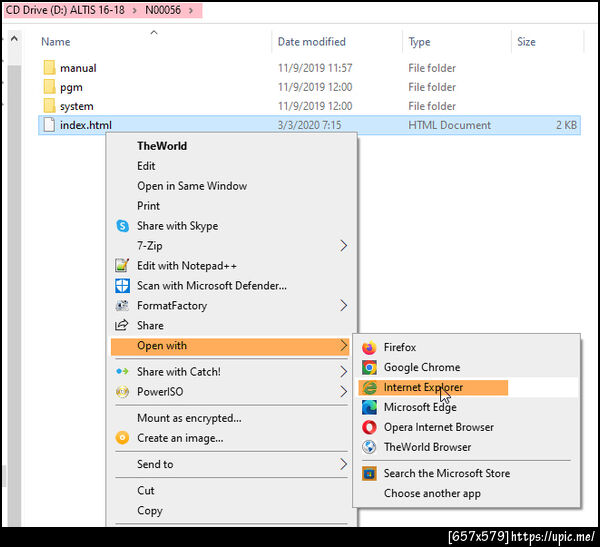The width and height of the screenshot is (600, 547).
Task: Sort by Type column header
Action: pos(419,42)
